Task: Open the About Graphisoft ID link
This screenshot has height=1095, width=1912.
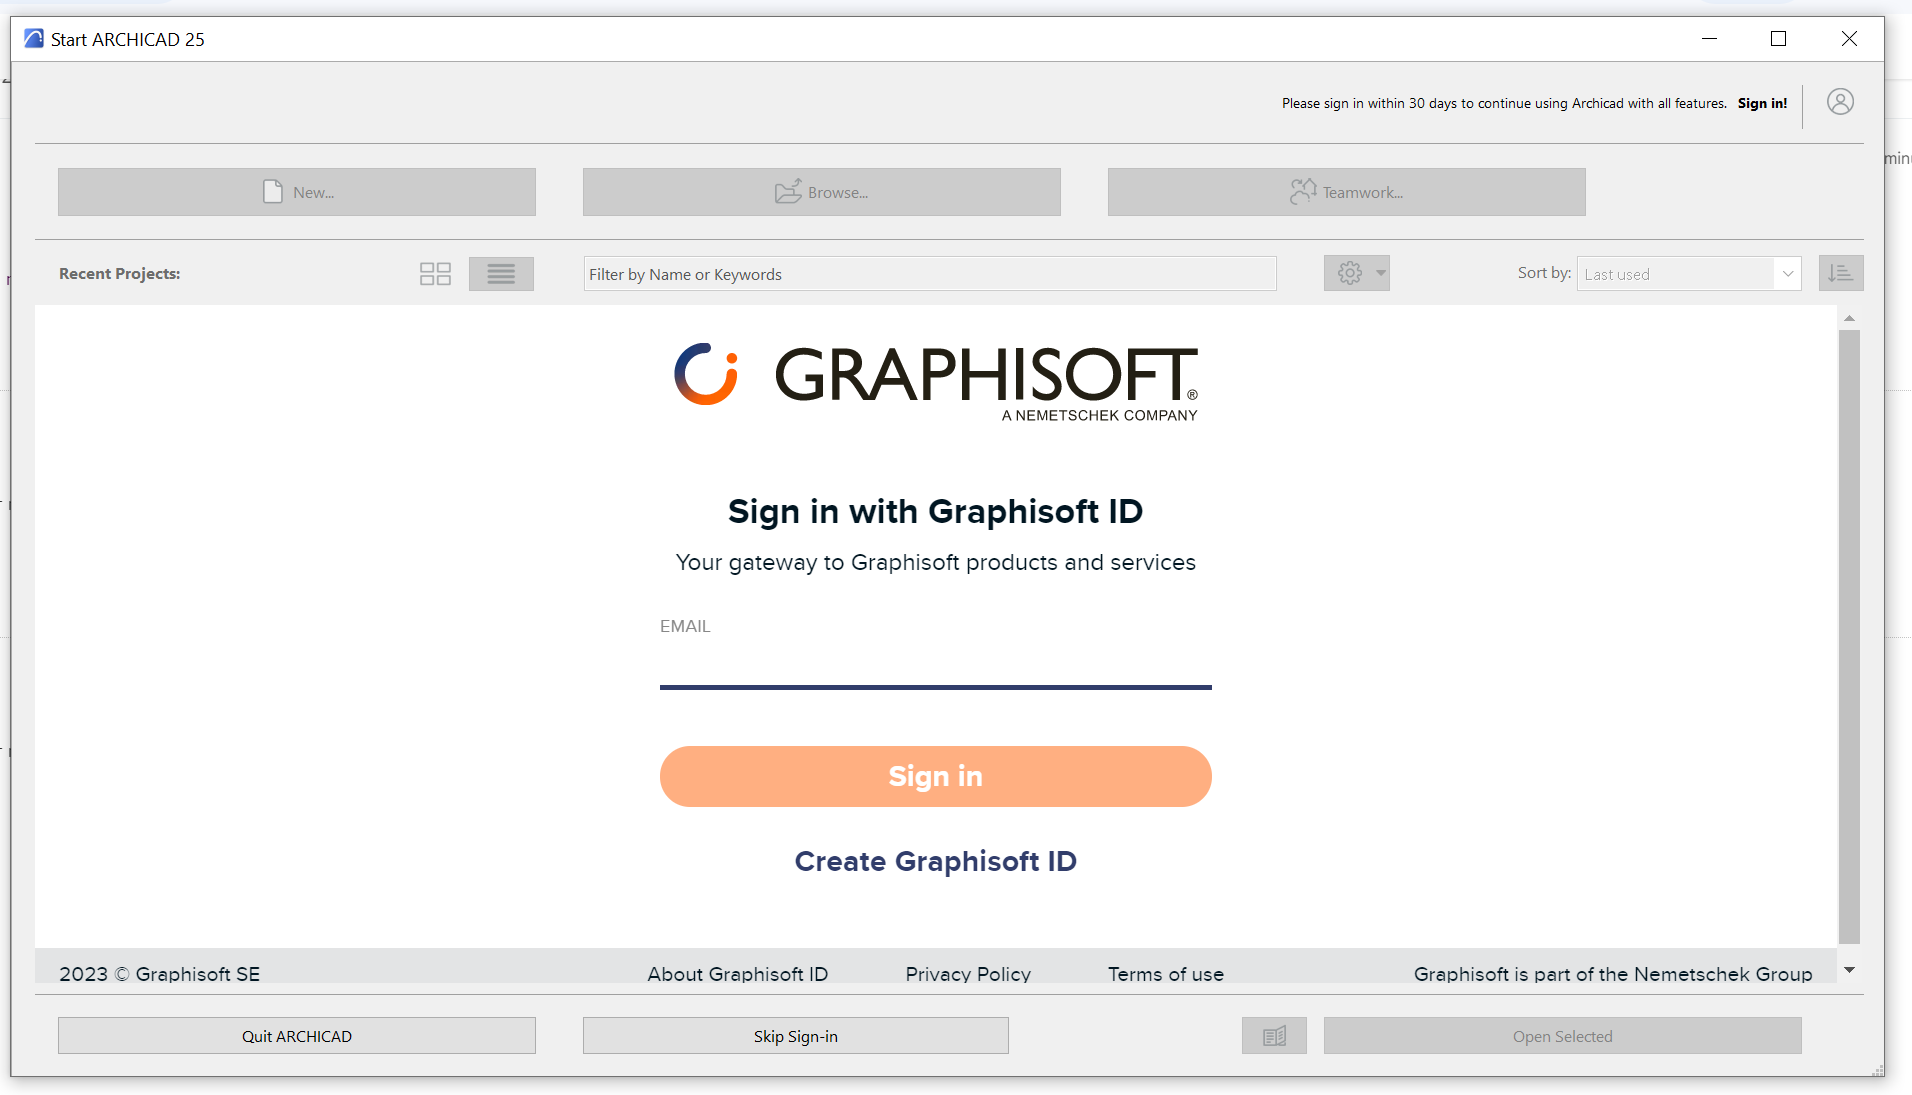Action: (x=737, y=974)
